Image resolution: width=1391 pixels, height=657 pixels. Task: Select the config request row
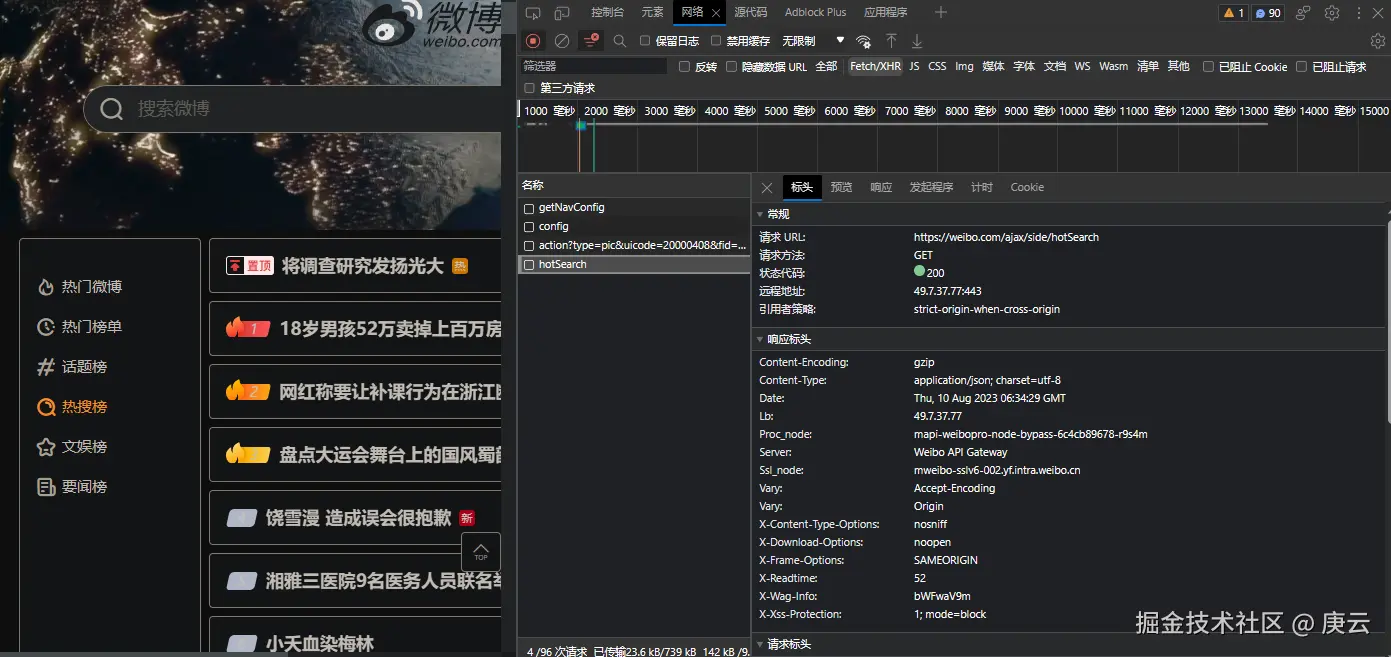point(634,227)
